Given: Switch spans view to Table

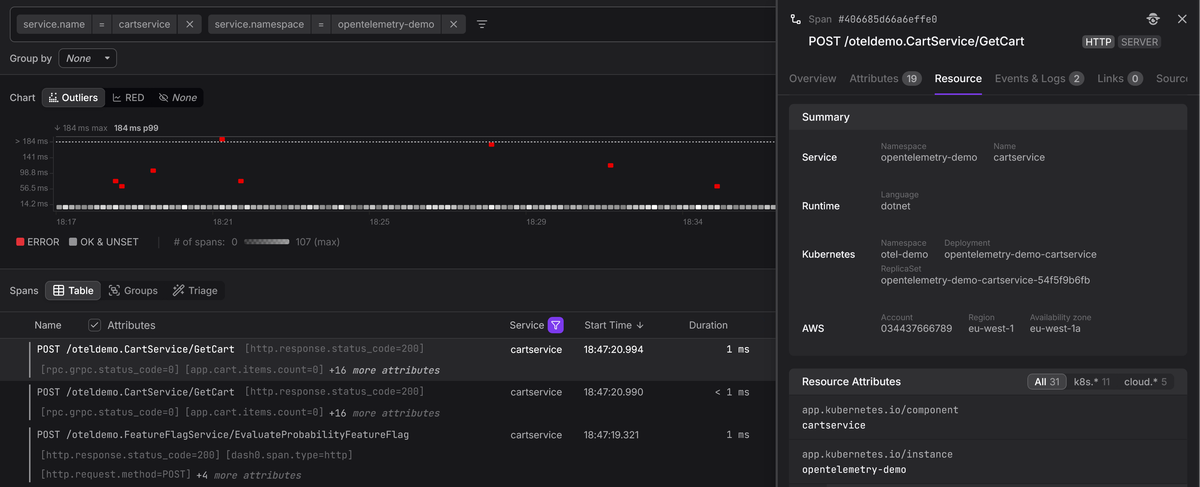Looking at the screenshot, I should coord(73,290).
